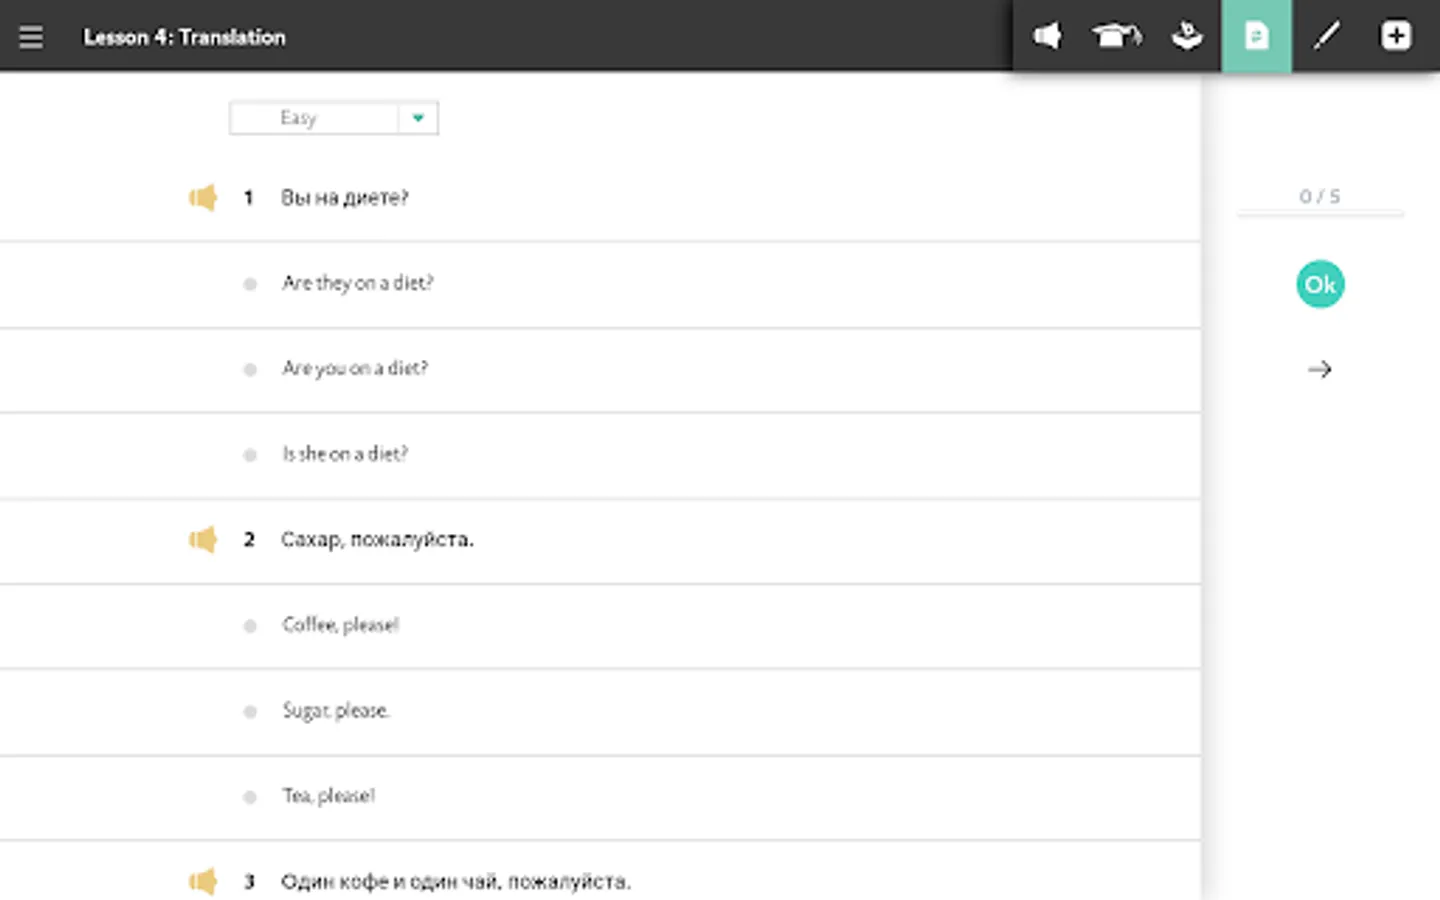The width and height of the screenshot is (1440, 900).
Task: Select answer 'Are they on a diet?'
Action: pos(357,284)
